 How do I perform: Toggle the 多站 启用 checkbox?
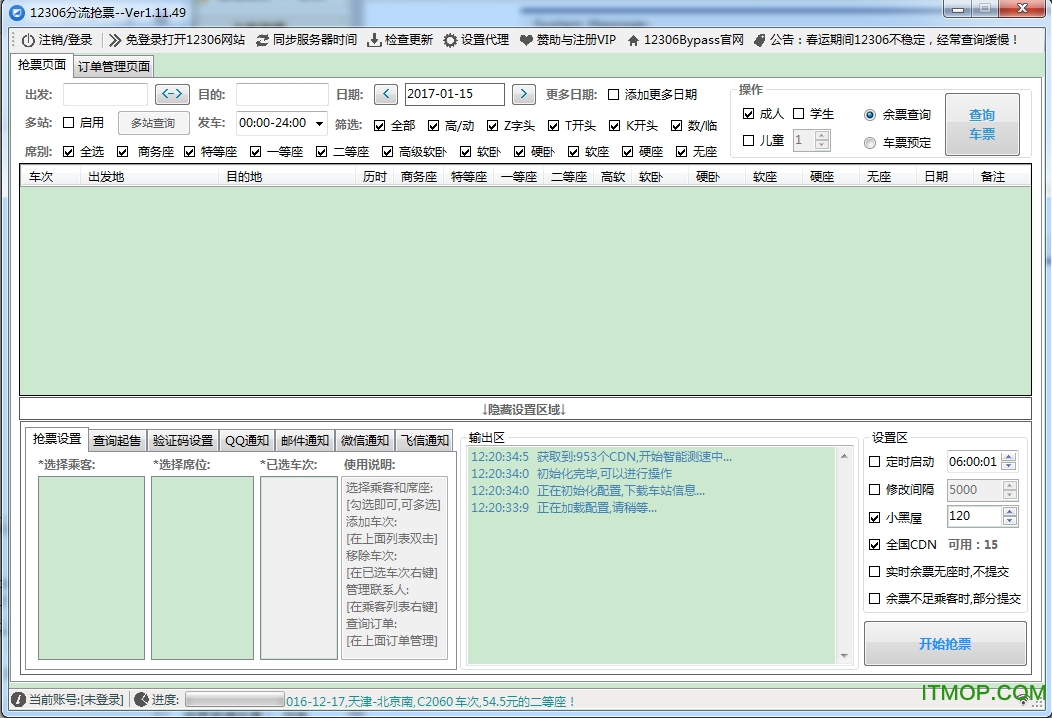68,123
